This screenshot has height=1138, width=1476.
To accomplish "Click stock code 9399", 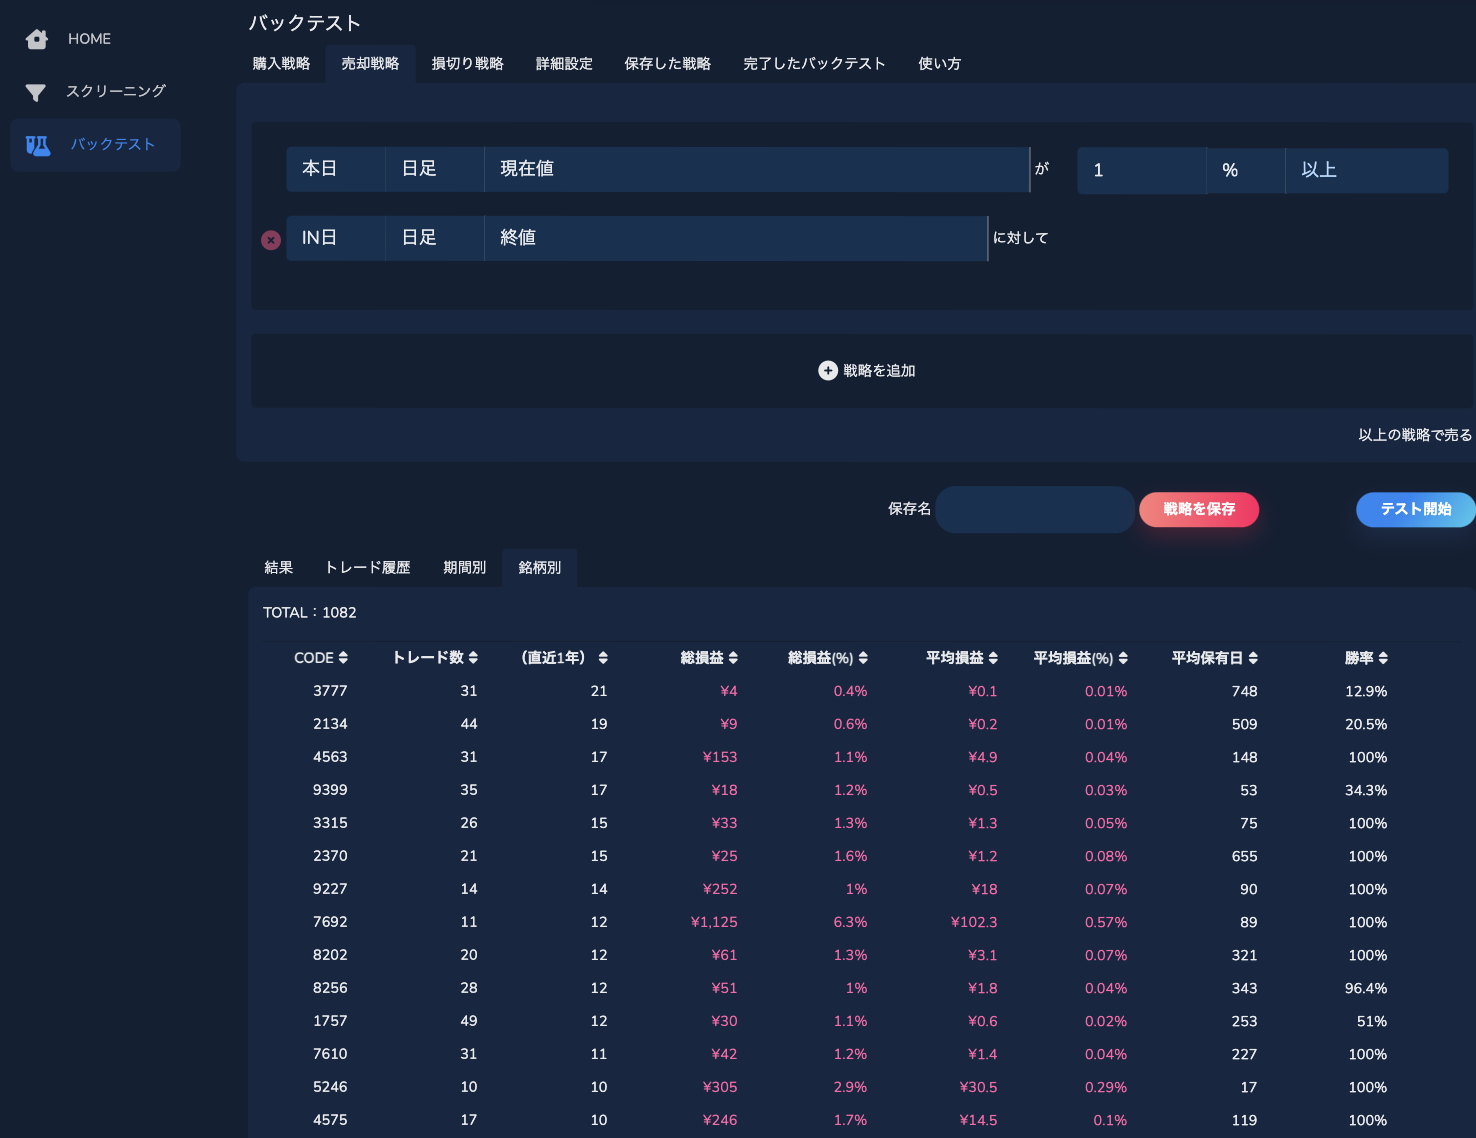I will [330, 790].
